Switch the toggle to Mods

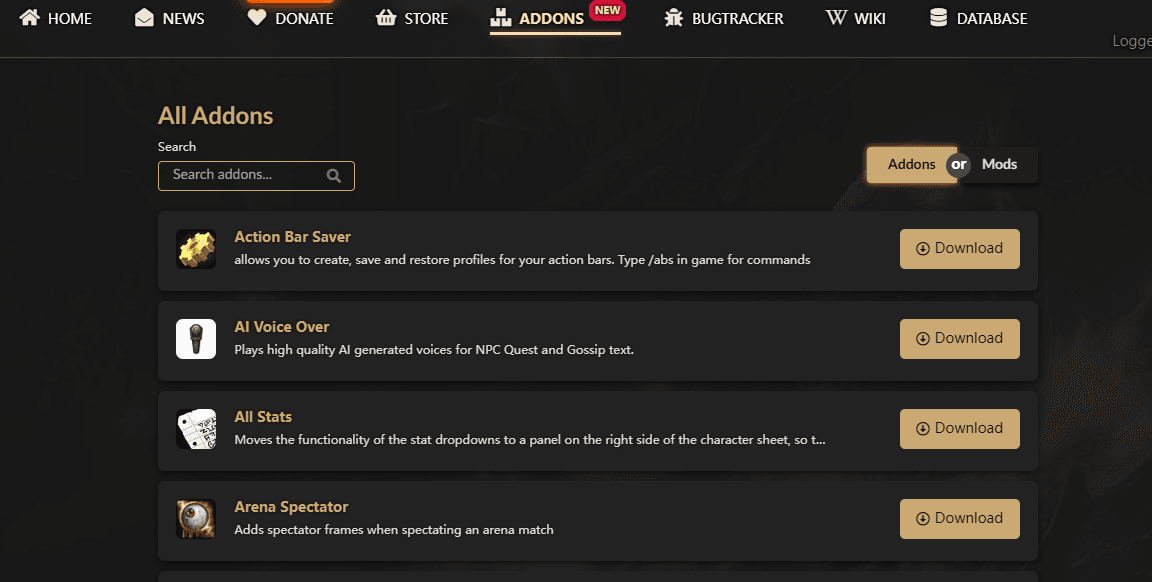click(x=999, y=165)
